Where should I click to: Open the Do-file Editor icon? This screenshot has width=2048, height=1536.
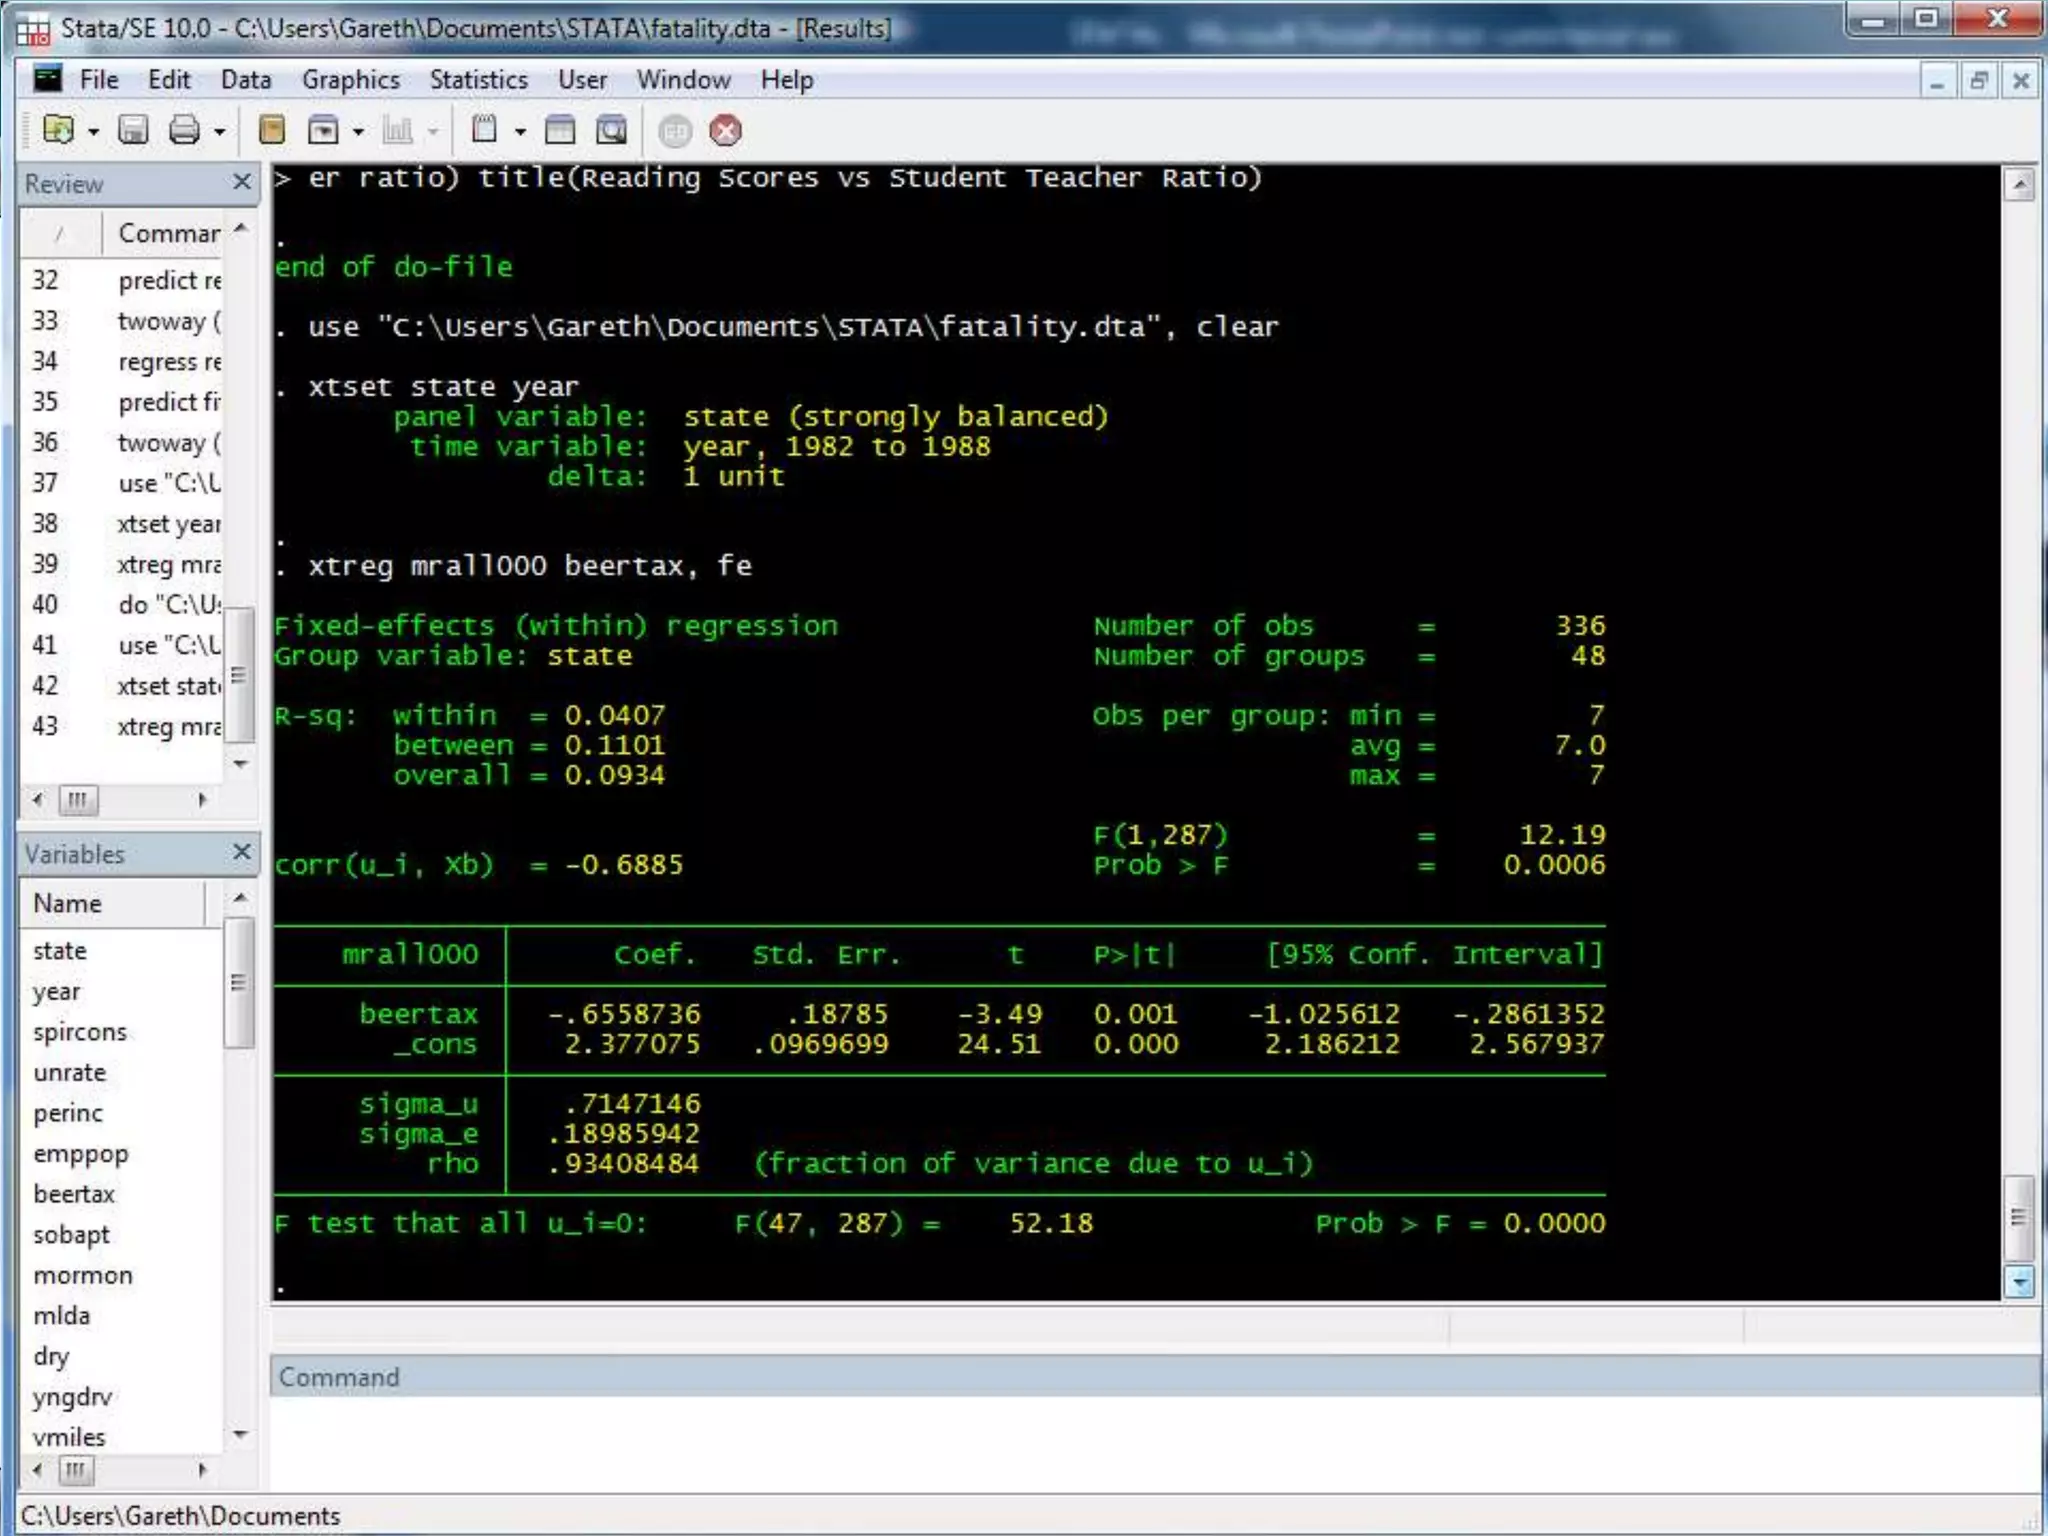click(x=485, y=130)
